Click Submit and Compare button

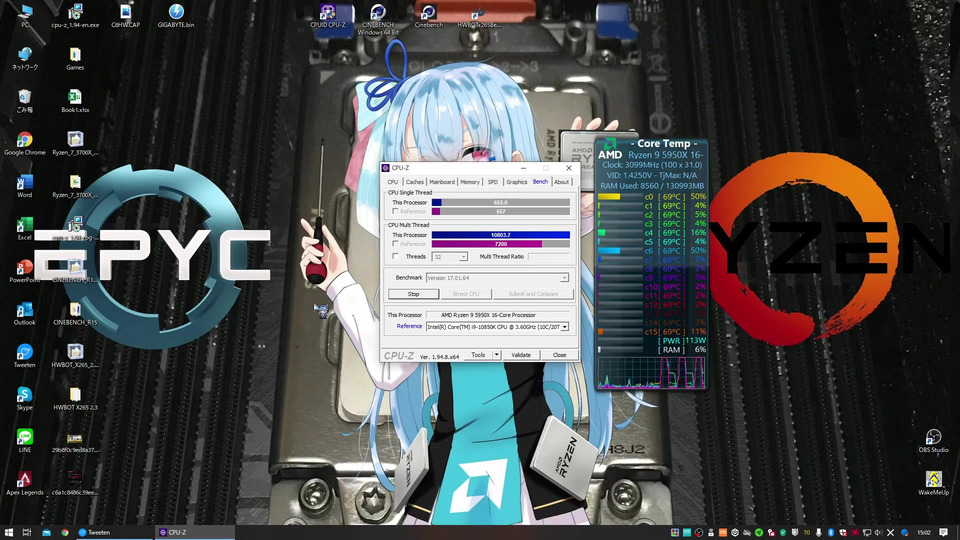[533, 294]
